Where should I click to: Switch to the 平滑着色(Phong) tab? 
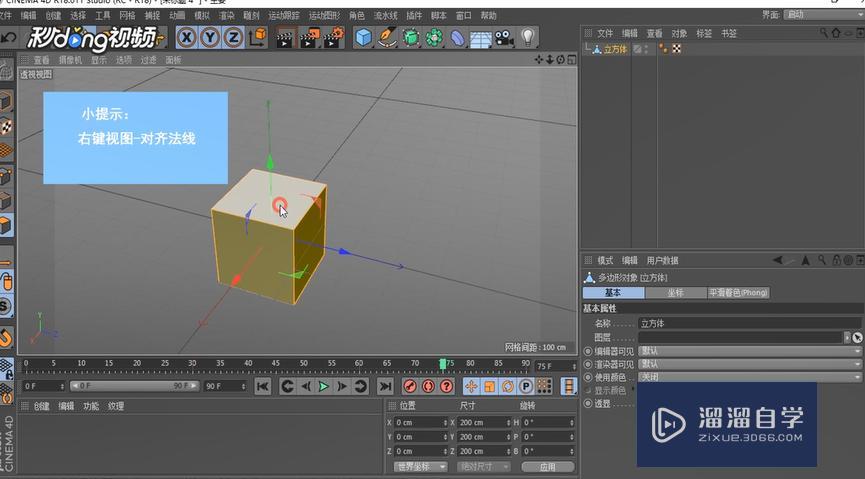(738, 292)
